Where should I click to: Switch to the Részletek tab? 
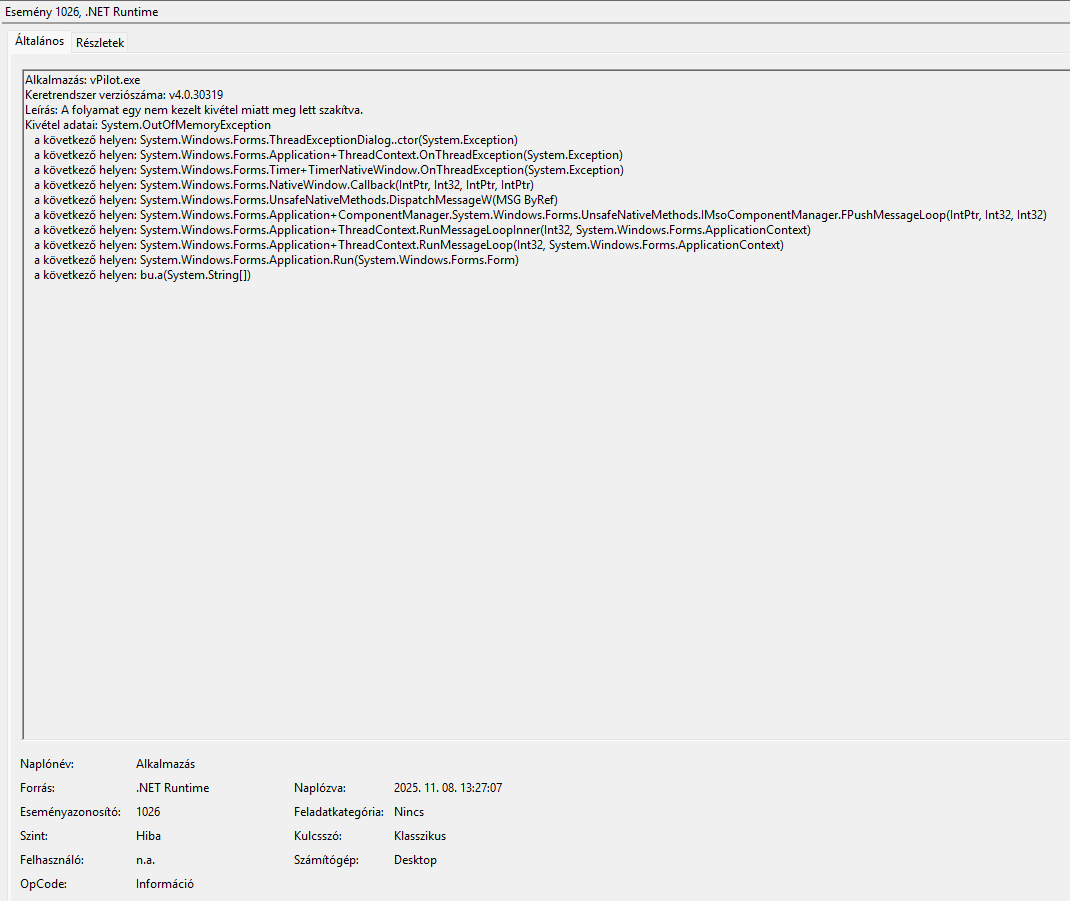[100, 43]
